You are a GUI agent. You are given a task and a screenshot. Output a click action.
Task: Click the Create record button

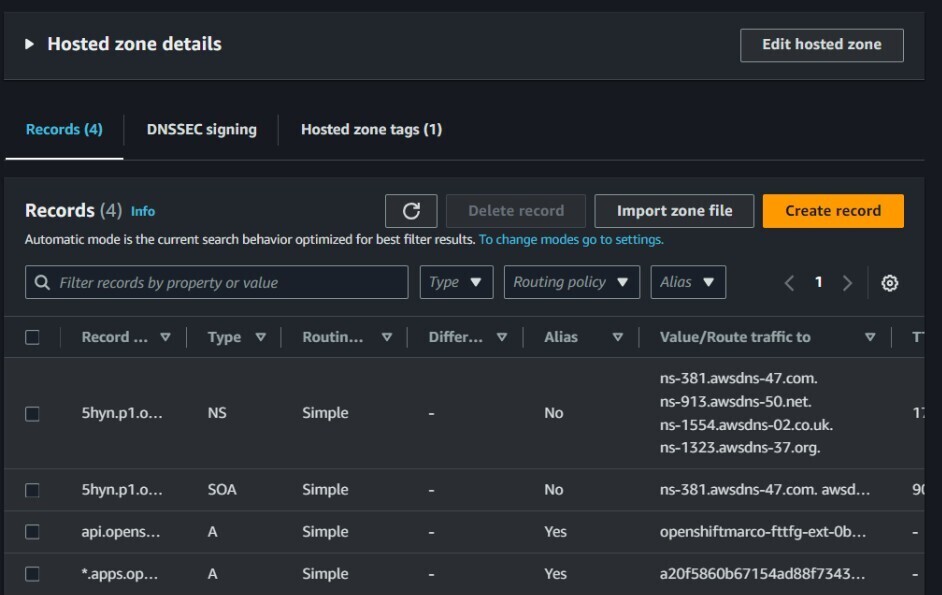832,211
